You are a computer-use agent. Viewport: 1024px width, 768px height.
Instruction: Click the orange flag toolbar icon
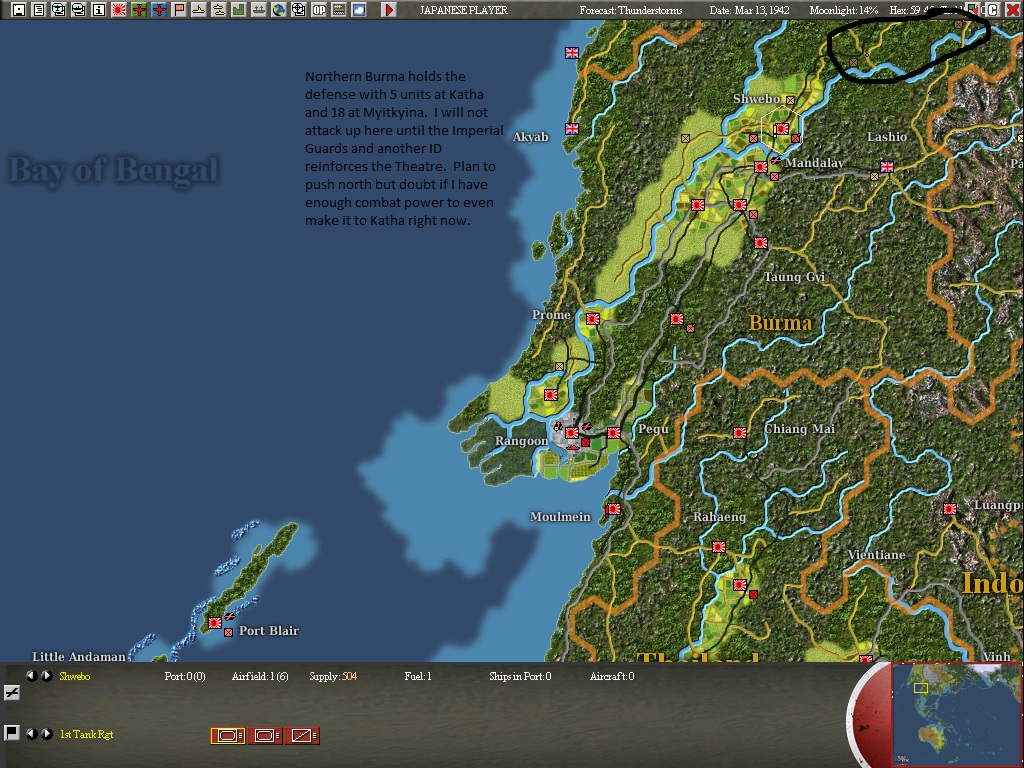point(178,10)
